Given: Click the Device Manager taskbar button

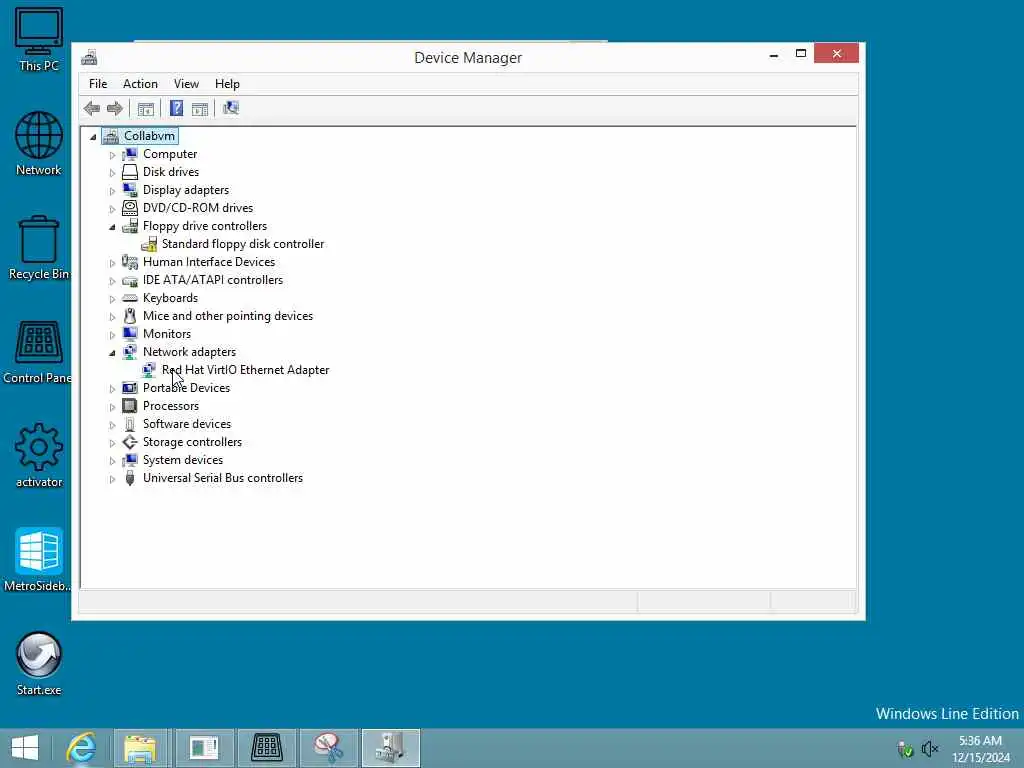Looking at the screenshot, I should [x=391, y=748].
